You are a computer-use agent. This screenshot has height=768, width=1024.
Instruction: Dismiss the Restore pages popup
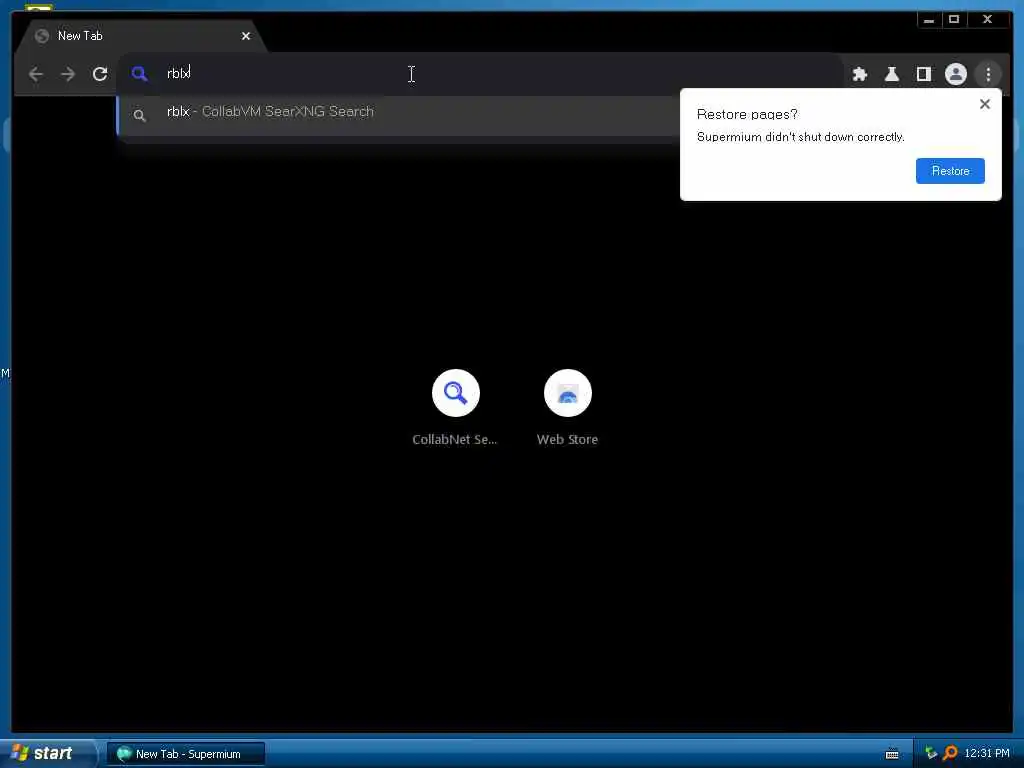pyautogui.click(x=985, y=104)
